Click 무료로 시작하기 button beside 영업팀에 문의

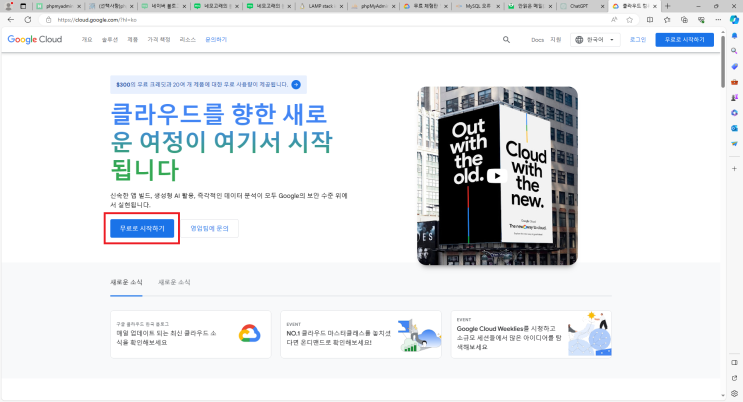(x=142, y=228)
